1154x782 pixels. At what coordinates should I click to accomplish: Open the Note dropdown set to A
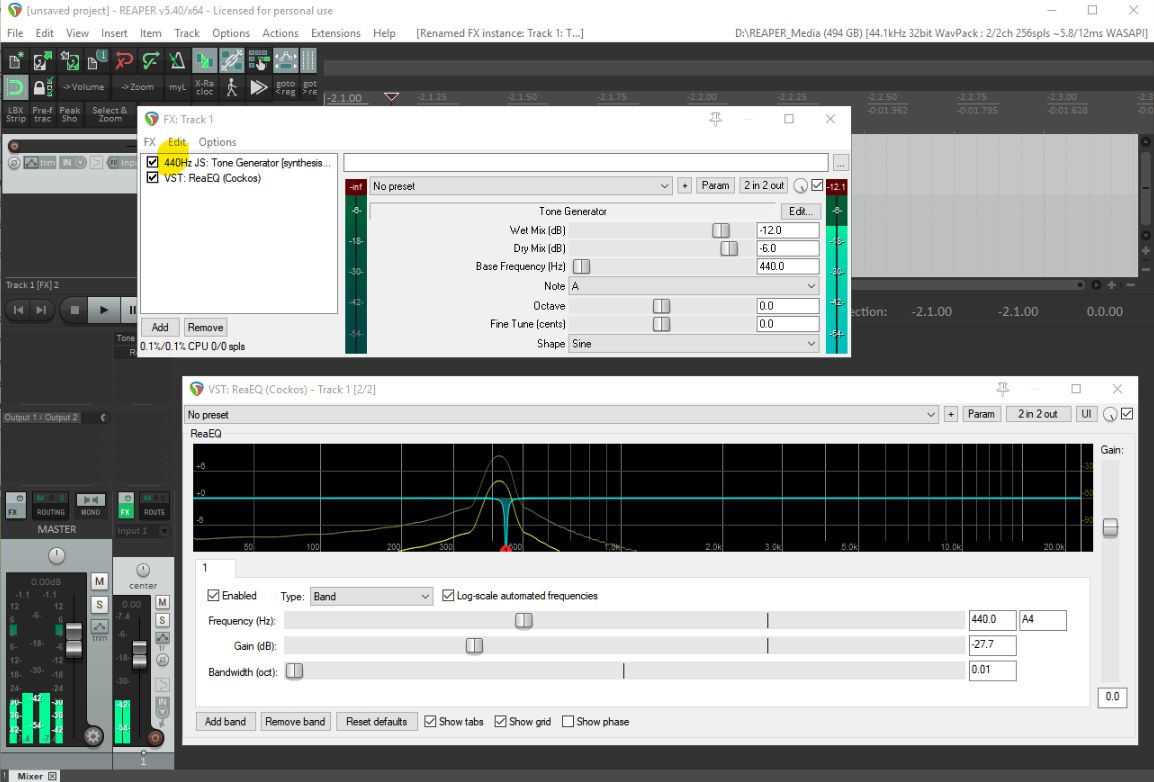pyautogui.click(x=693, y=285)
